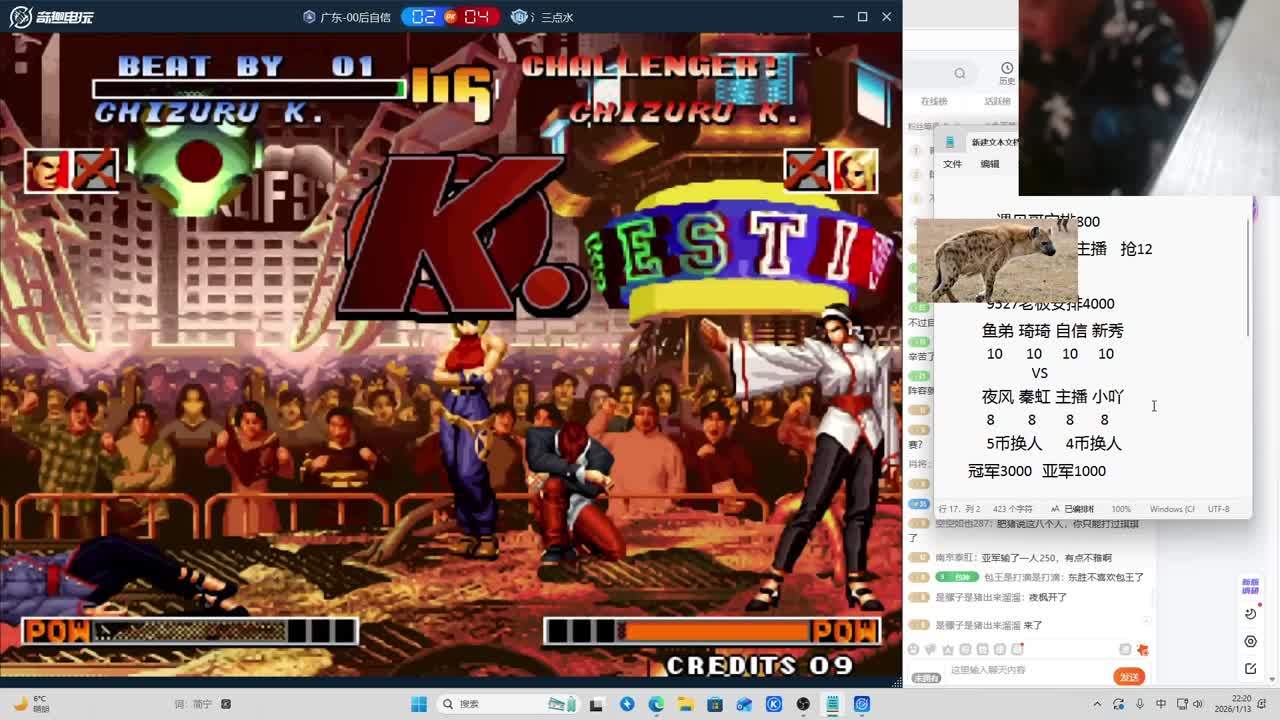Viewport: 1280px width, 720px height.
Task: Open the UTF-8 encoding selector in Notepad
Action: [x=1218, y=509]
